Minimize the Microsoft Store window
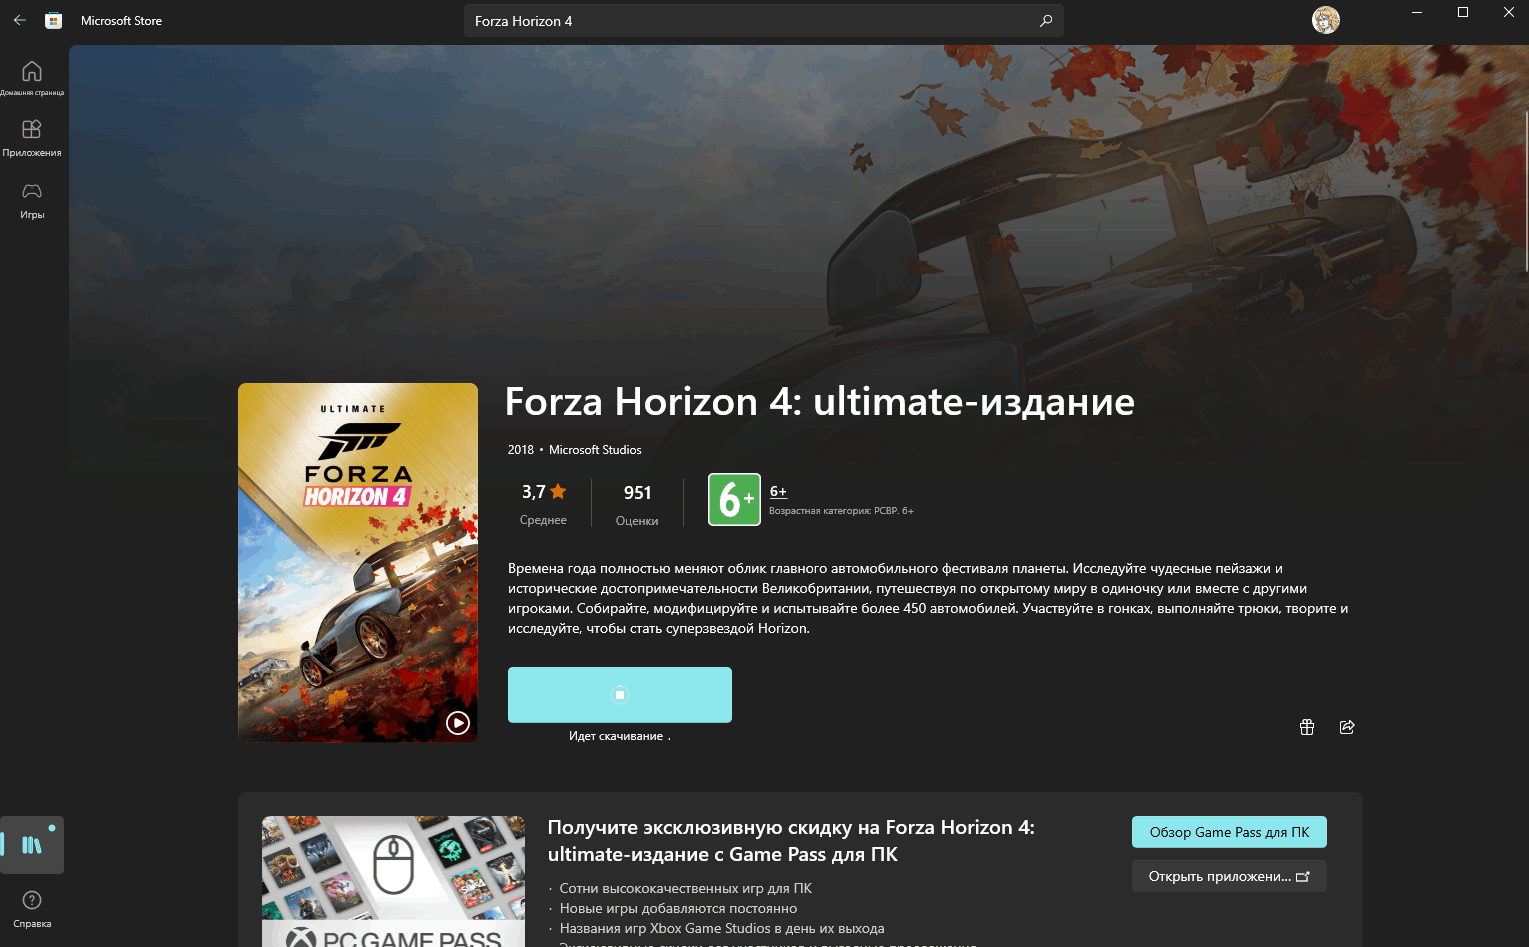This screenshot has height=947, width=1529. point(1417,12)
